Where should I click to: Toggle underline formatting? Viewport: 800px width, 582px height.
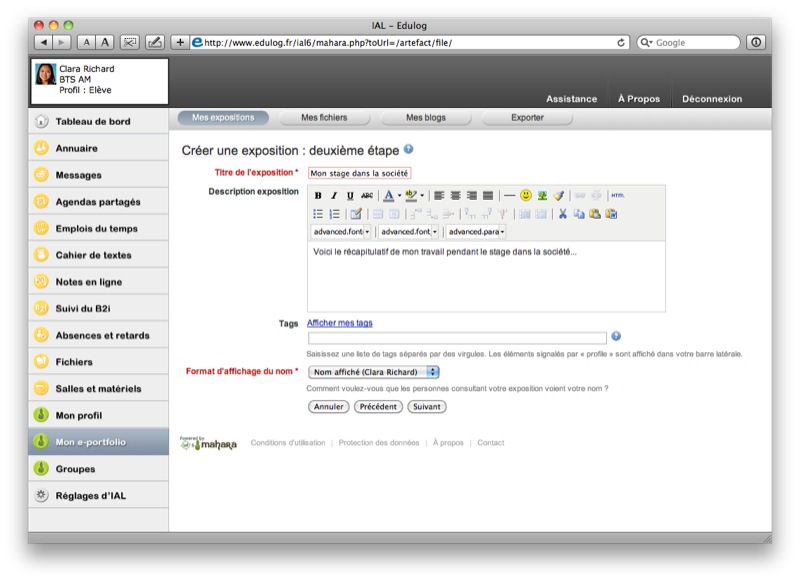click(x=350, y=196)
